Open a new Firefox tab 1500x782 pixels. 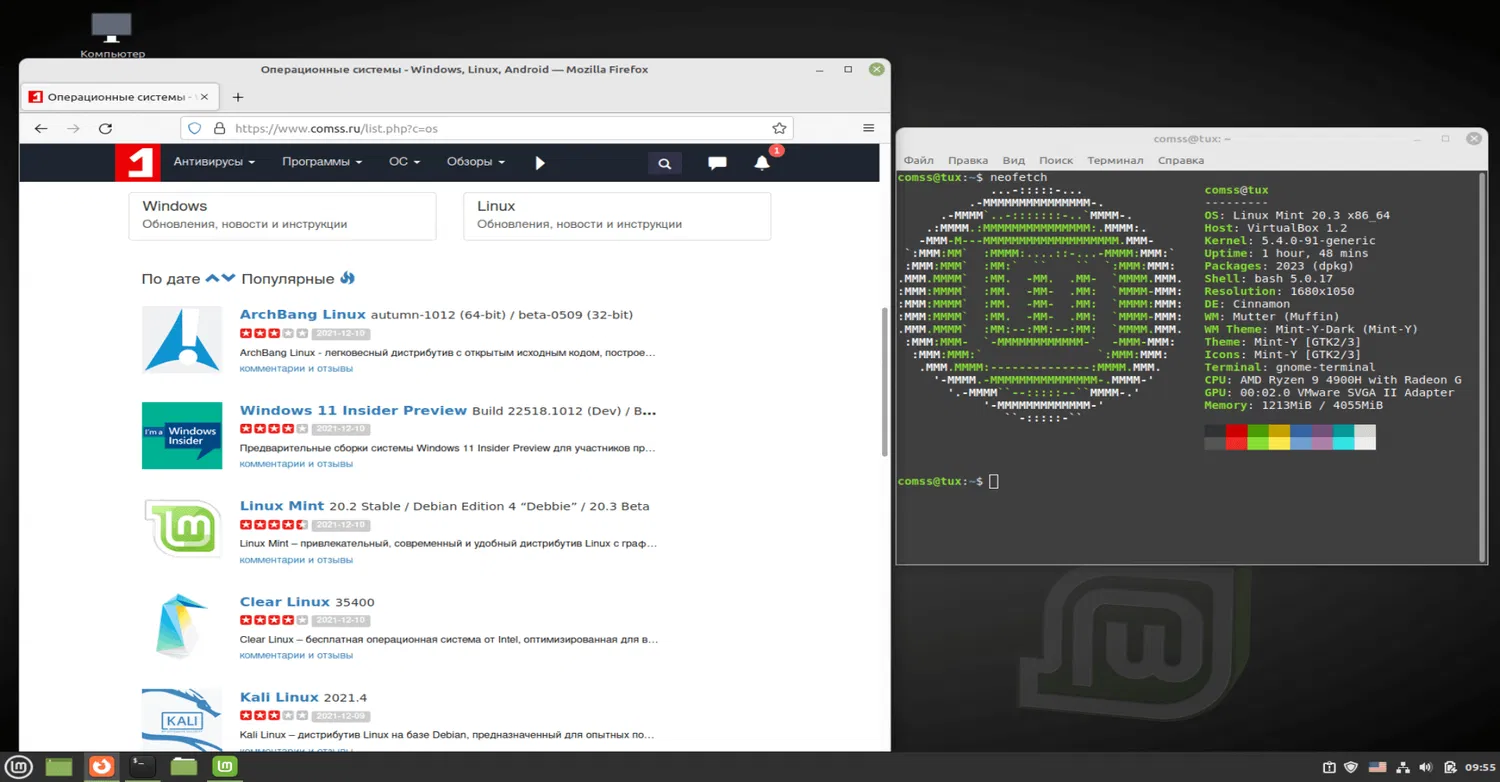click(238, 97)
